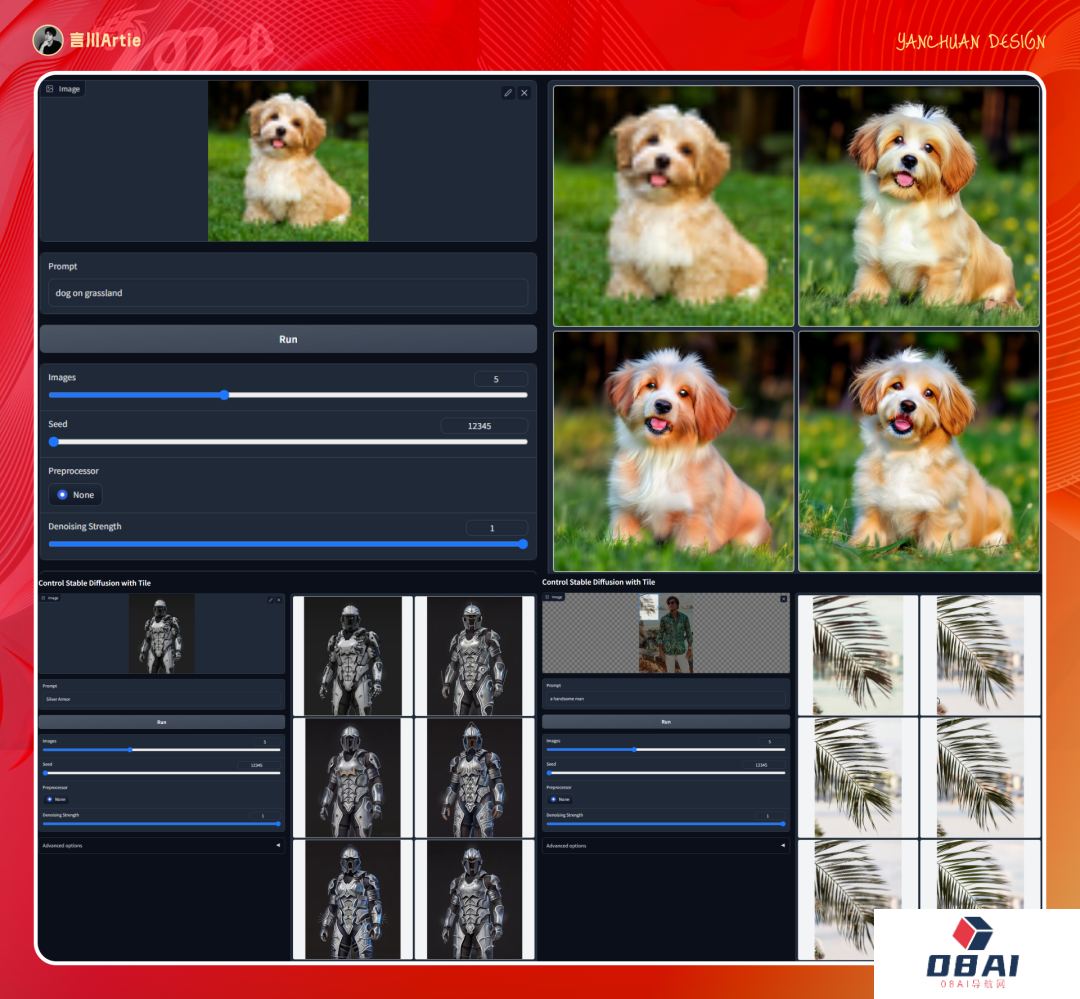1080x999 pixels.
Task: Click Denoising Strength slider in the Silver Armor panel
Action: 161,823
